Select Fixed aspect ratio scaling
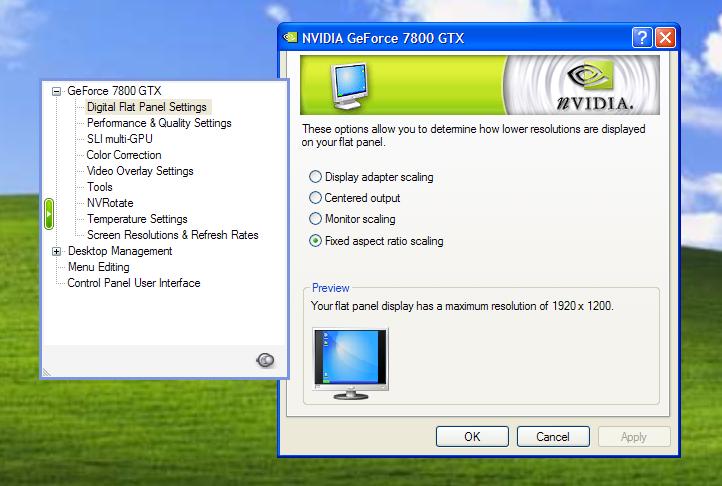The height and width of the screenshot is (486, 722). pyautogui.click(x=376, y=241)
